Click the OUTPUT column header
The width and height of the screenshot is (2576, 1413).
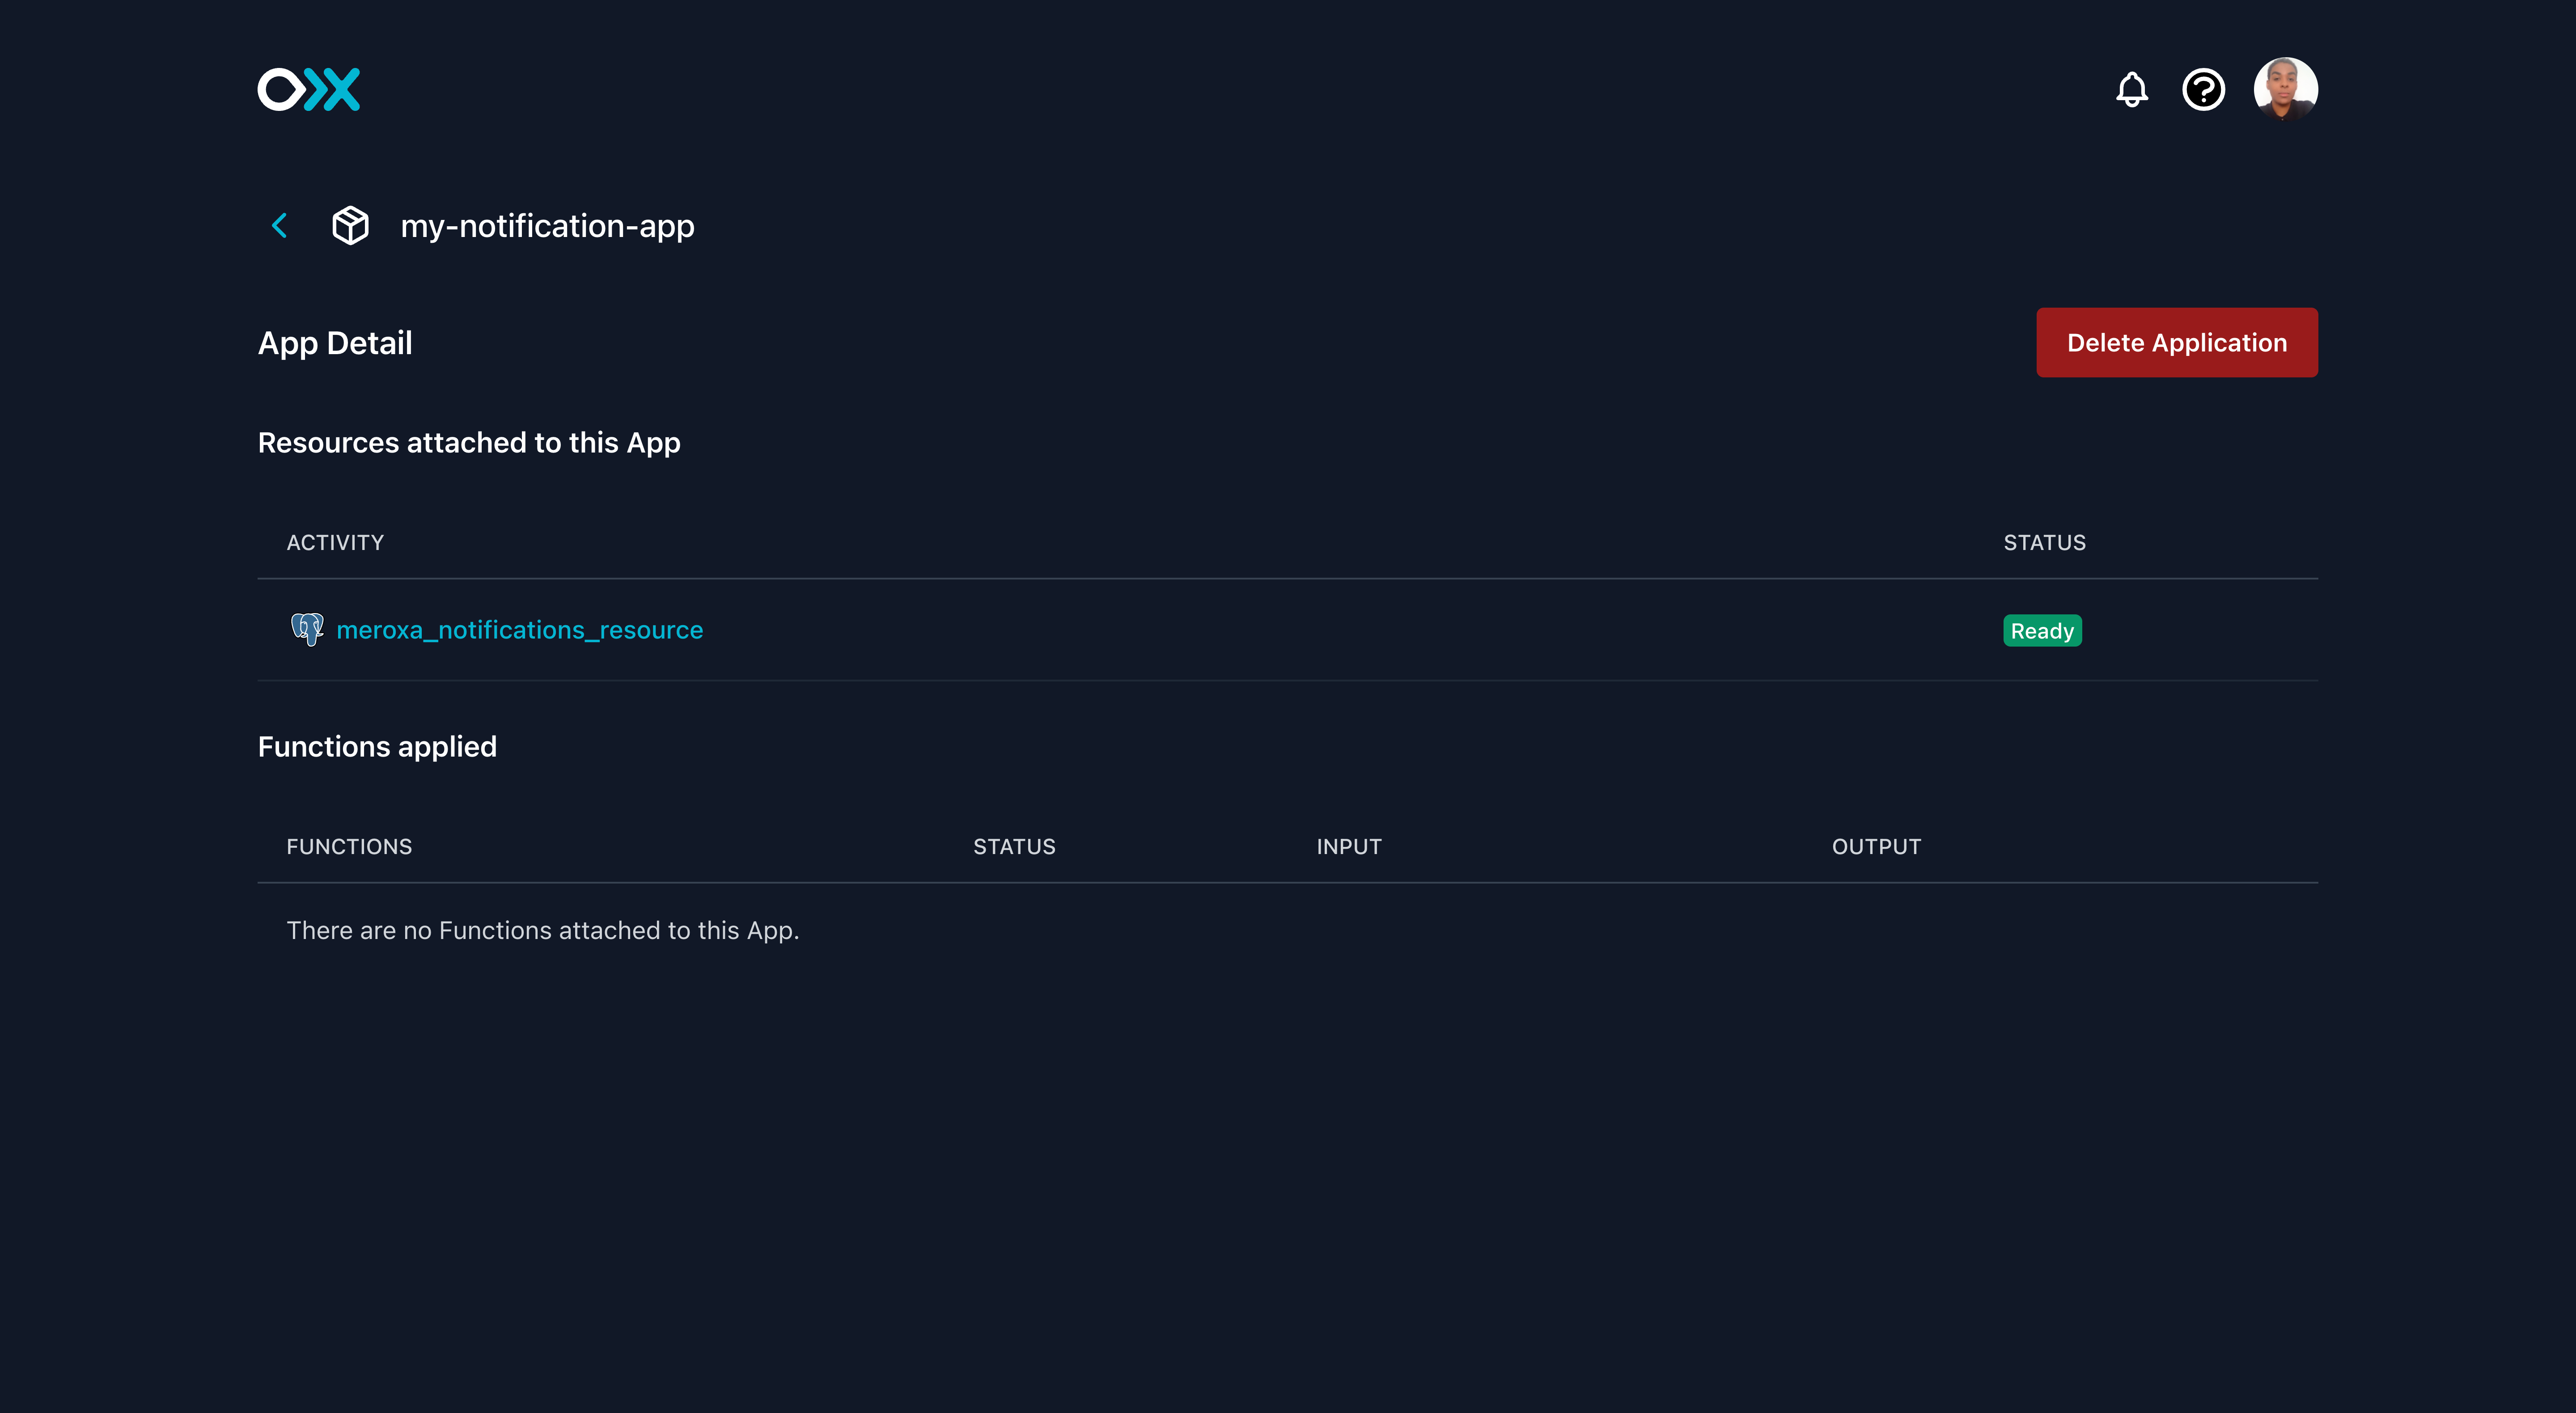[1876, 846]
